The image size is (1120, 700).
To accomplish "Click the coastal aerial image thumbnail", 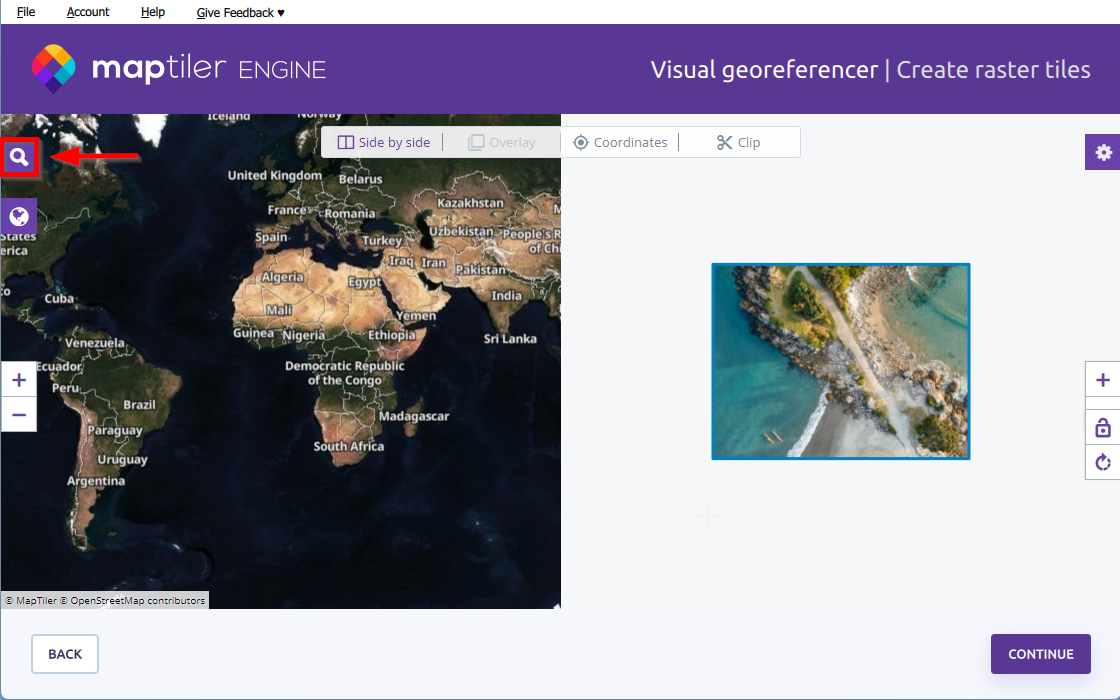I will point(840,361).
